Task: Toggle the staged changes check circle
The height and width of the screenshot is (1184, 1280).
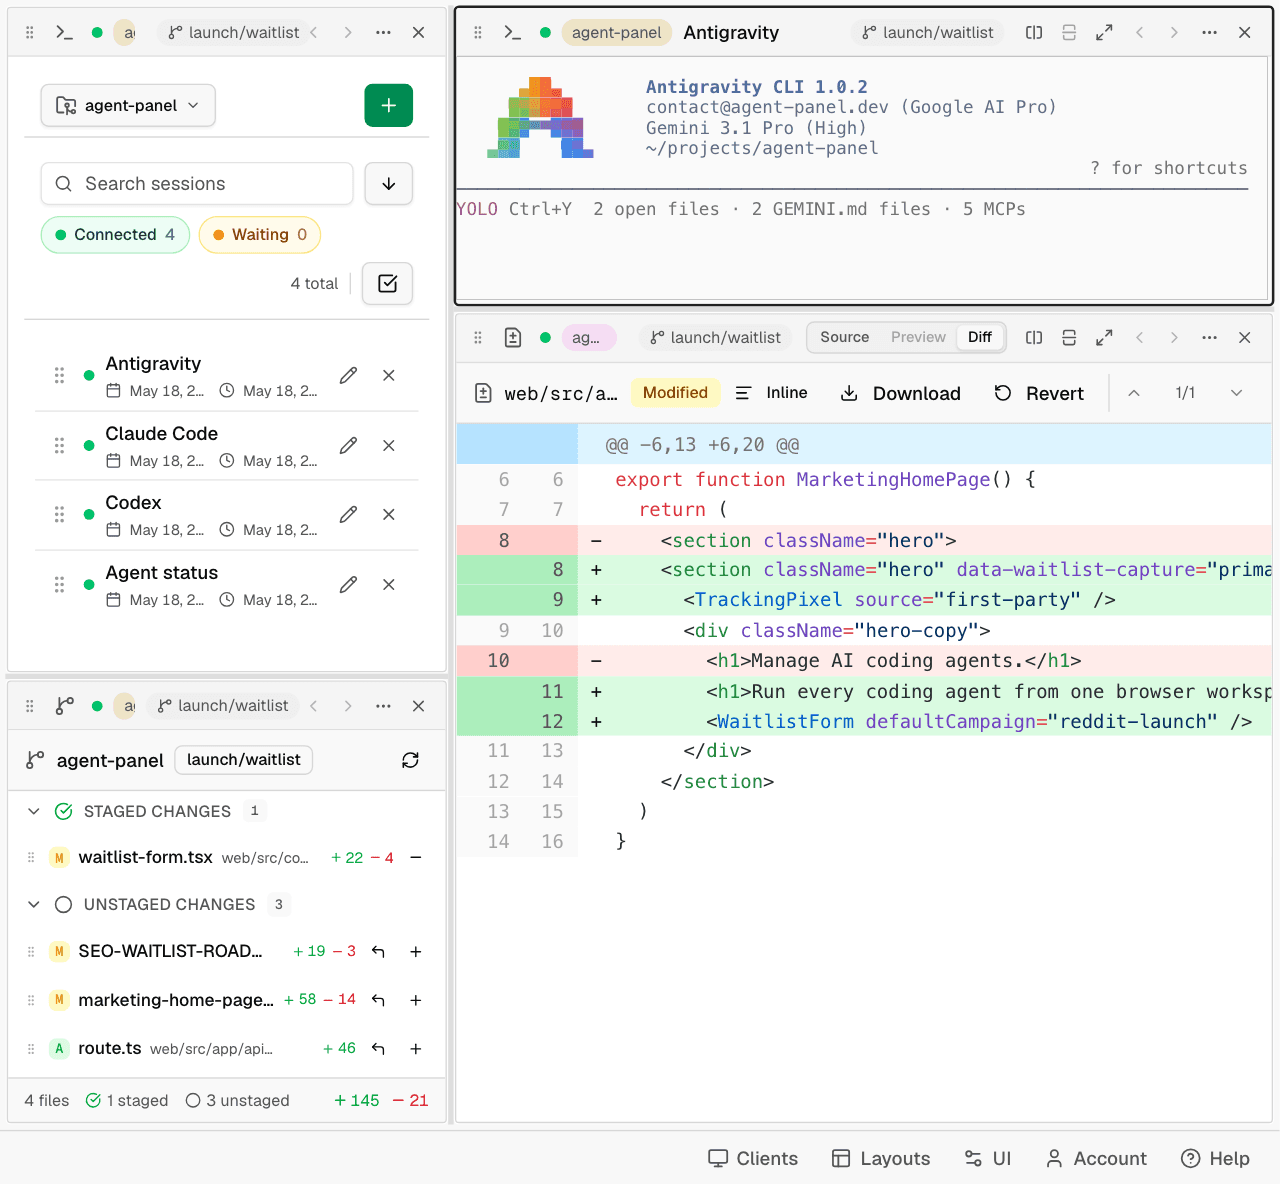Action: (63, 811)
